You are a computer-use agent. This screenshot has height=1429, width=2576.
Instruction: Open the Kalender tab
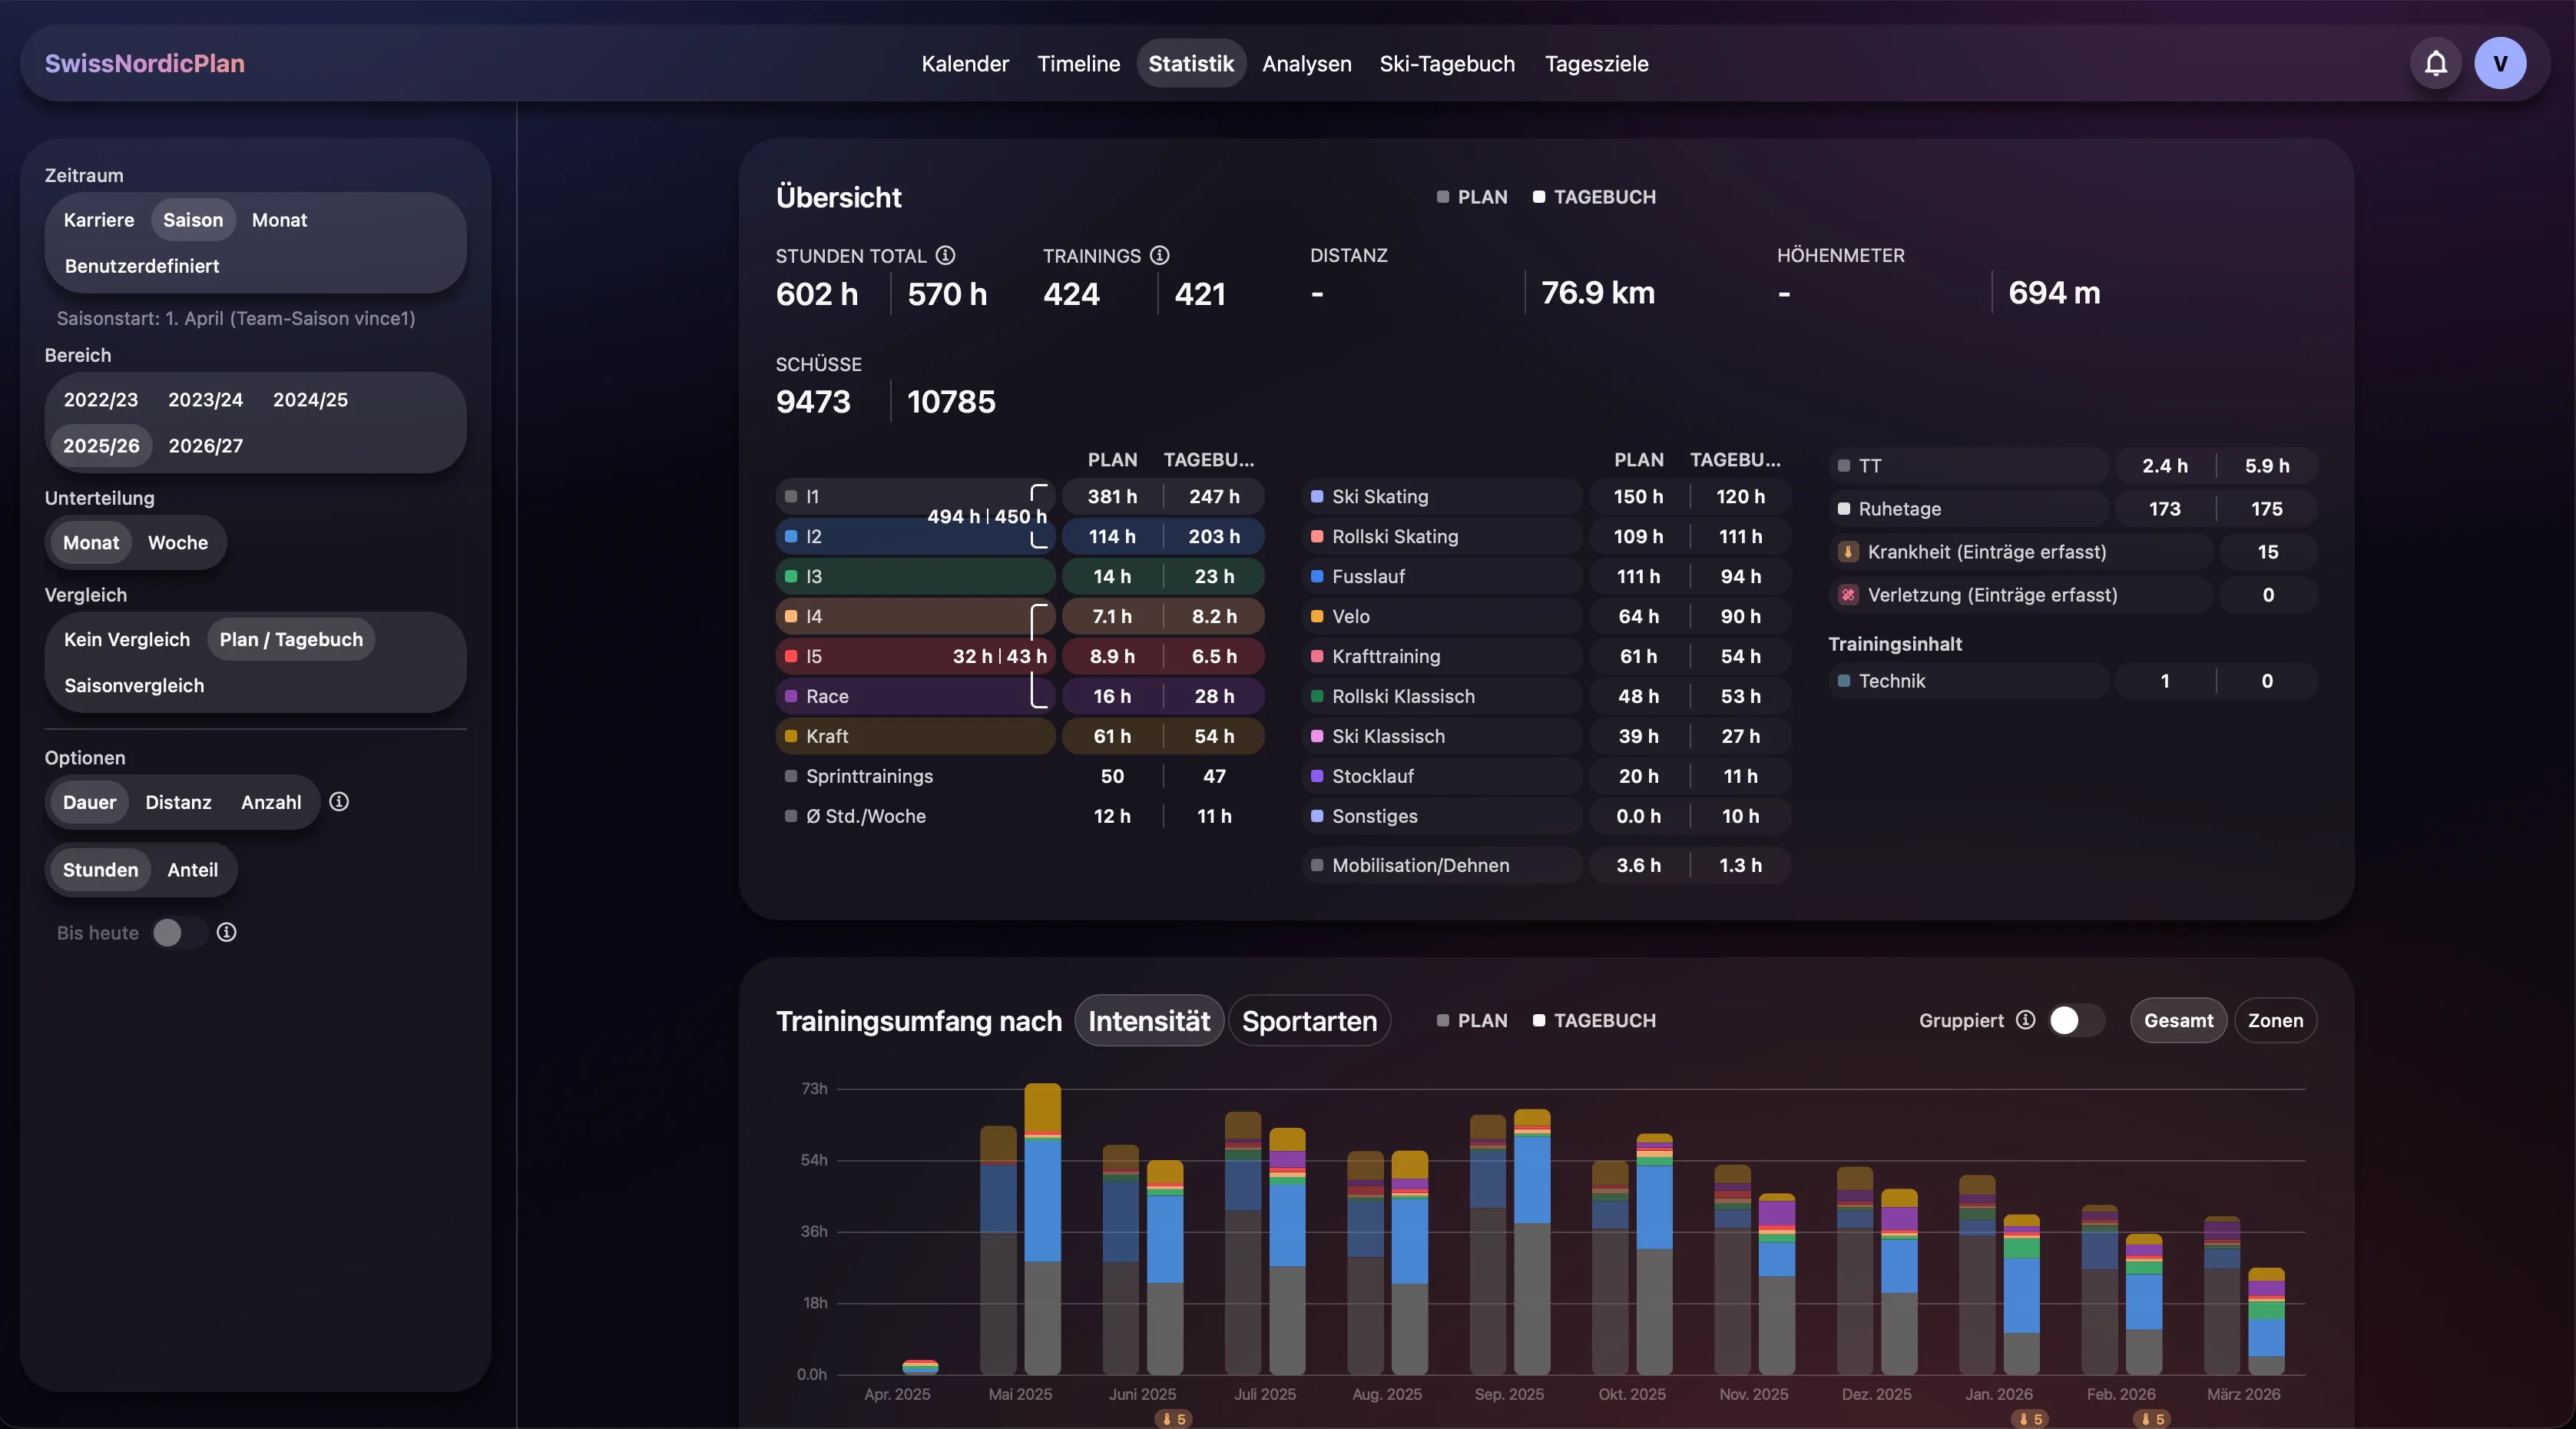tap(965, 63)
